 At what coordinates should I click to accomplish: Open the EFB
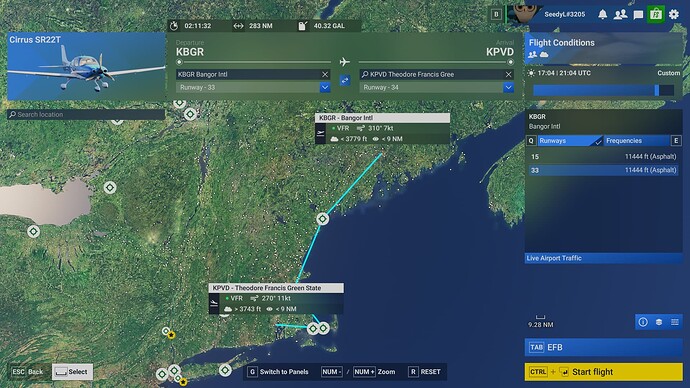[603, 347]
